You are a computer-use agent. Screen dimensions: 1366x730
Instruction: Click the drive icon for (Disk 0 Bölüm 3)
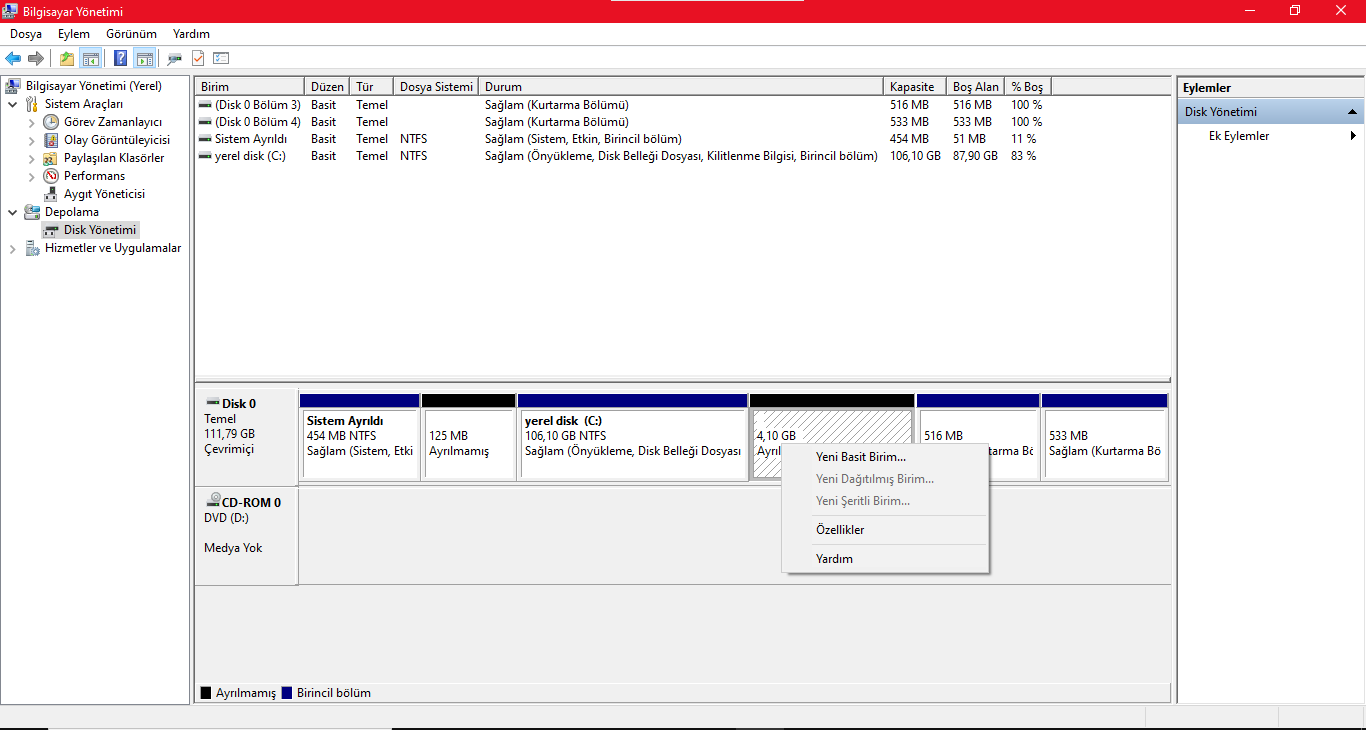tap(205, 105)
